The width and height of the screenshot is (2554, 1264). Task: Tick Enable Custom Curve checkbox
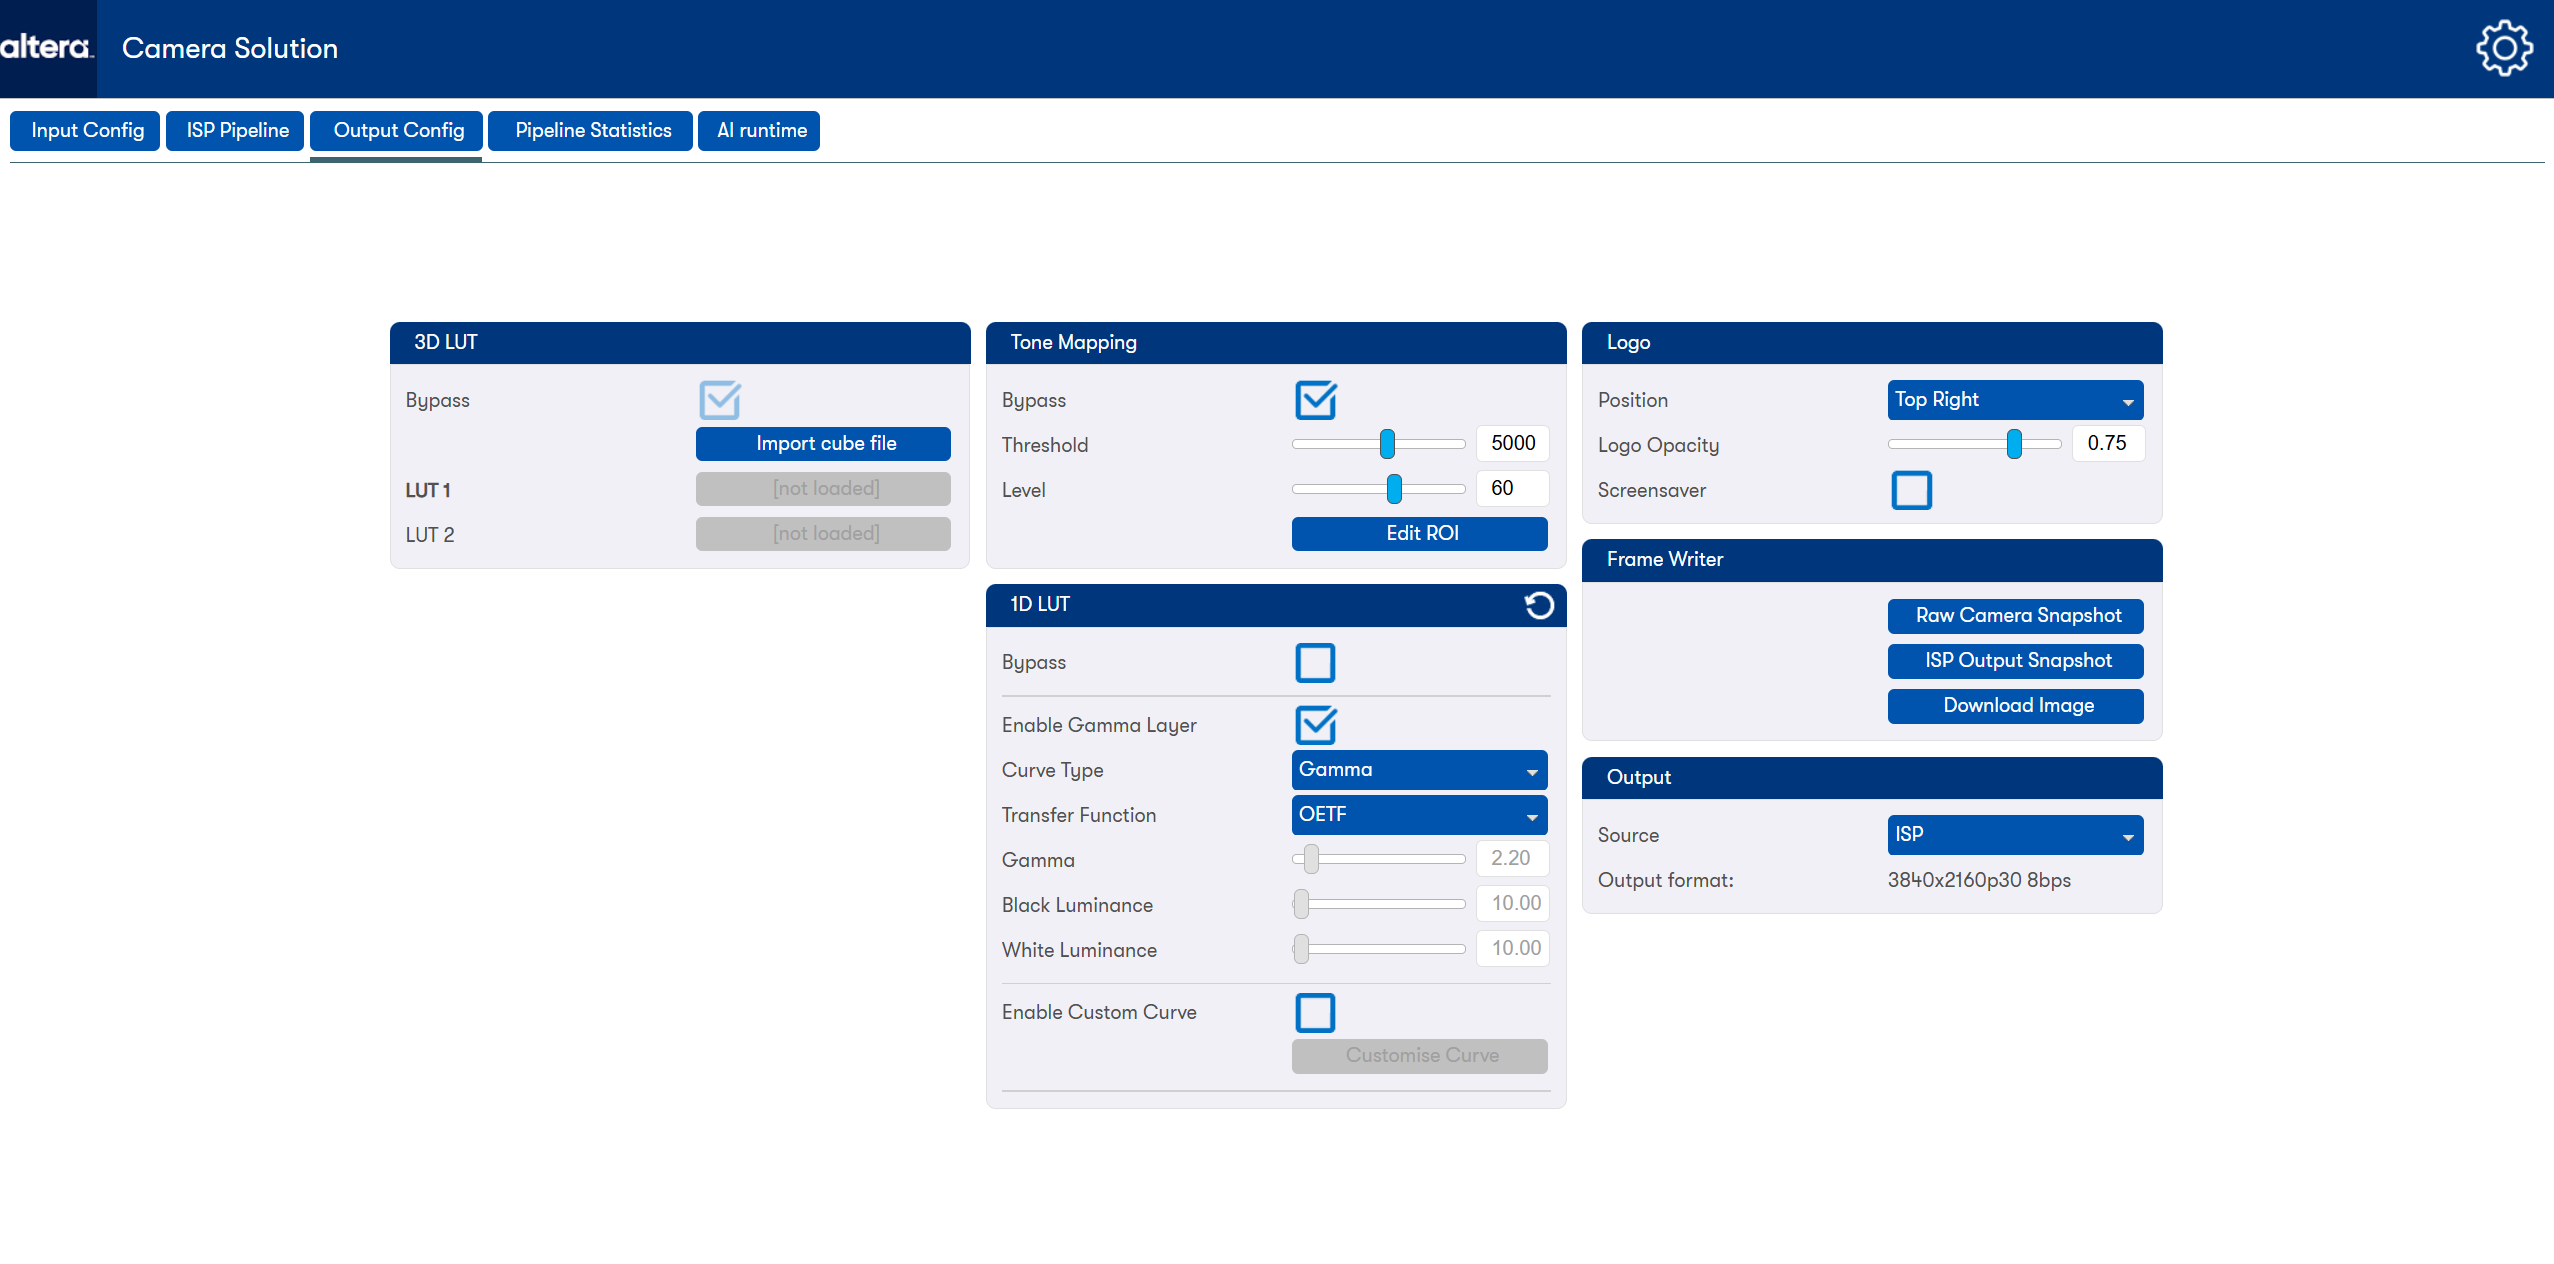pyautogui.click(x=1315, y=1012)
